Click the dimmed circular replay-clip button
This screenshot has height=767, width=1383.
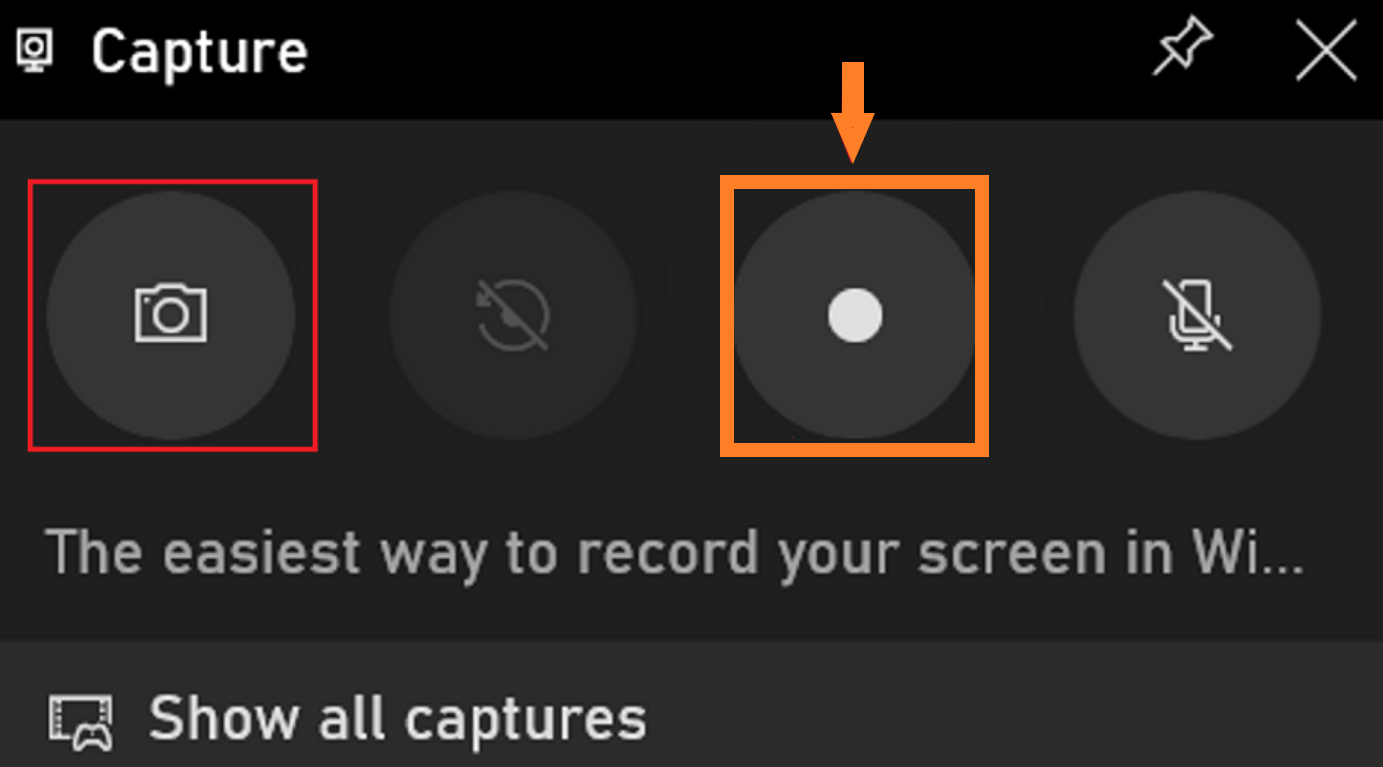pos(513,316)
